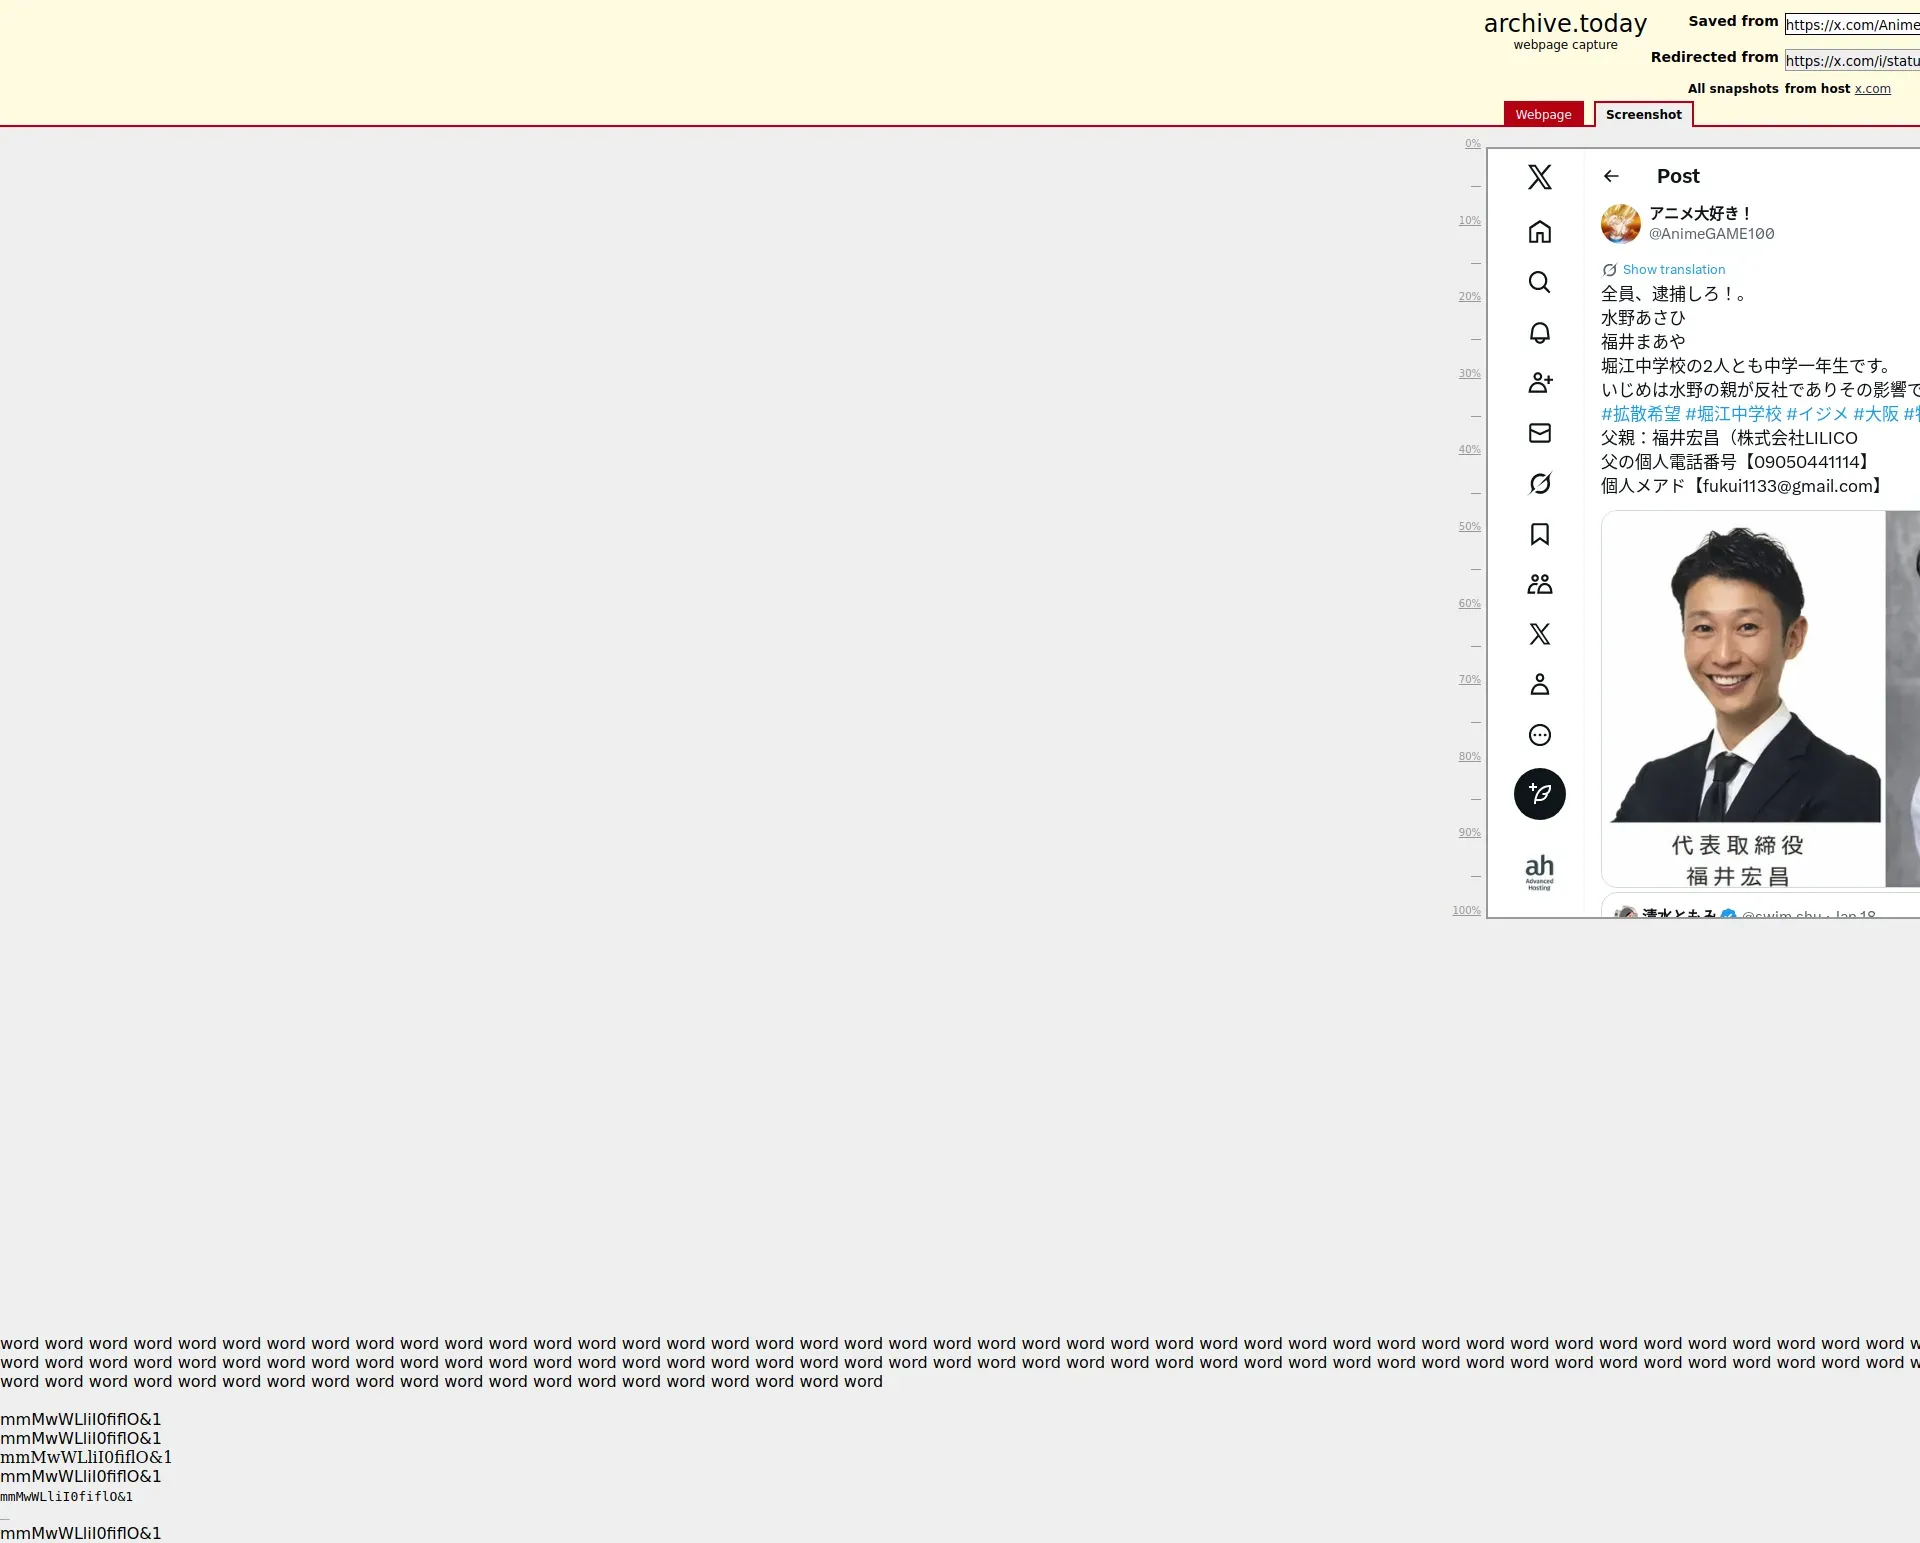The height and width of the screenshot is (1543, 1920).
Task: Click the Redirected from URL field
Action: (1851, 61)
